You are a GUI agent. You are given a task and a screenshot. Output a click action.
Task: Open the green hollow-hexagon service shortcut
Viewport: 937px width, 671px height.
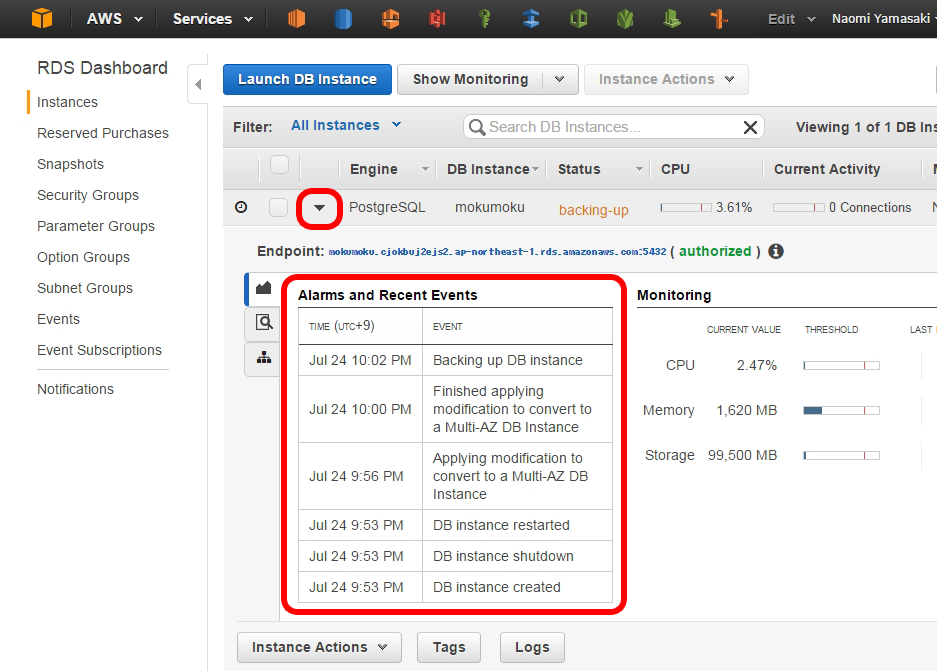click(x=578, y=19)
